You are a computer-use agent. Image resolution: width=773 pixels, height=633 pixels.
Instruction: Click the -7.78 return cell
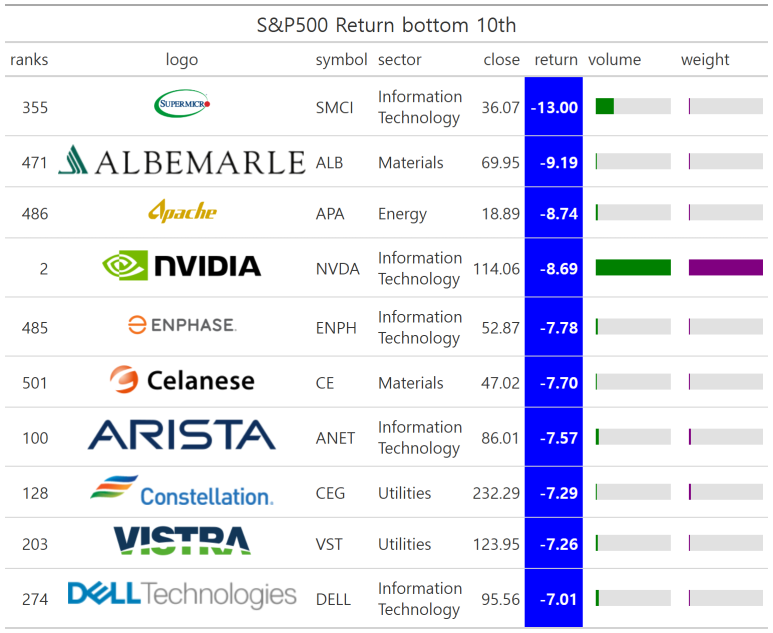[x=554, y=327]
